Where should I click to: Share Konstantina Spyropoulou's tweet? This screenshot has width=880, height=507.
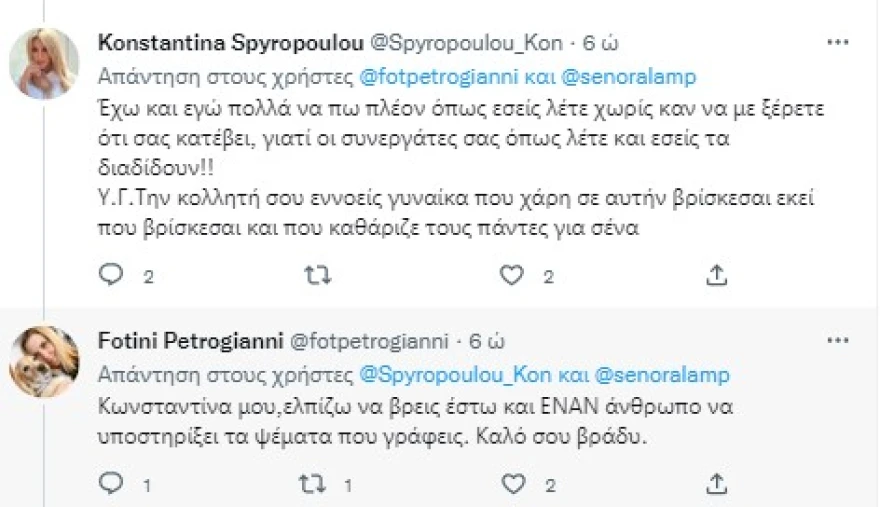click(x=715, y=275)
